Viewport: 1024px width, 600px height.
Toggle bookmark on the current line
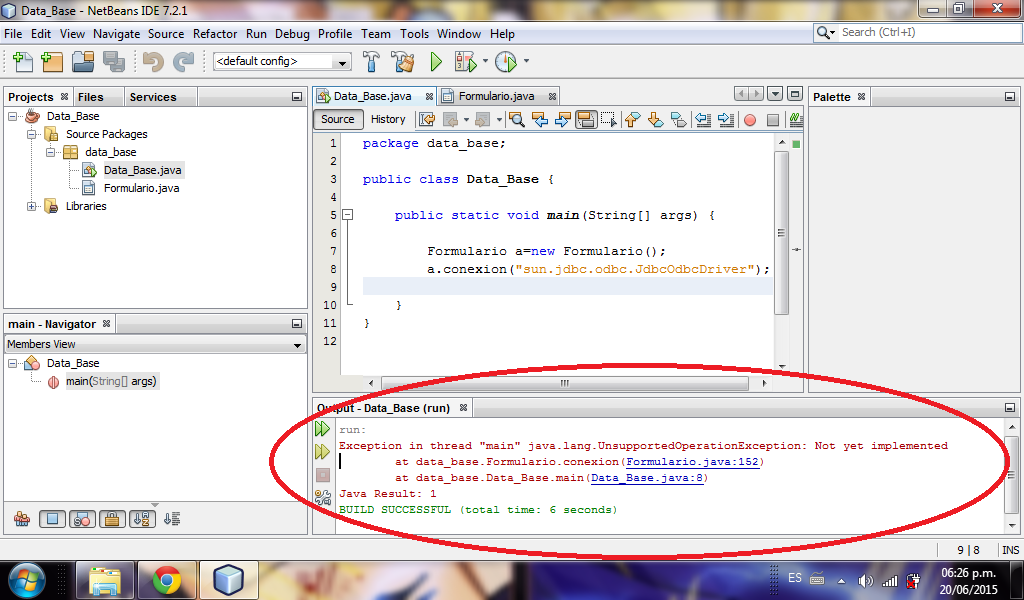679,119
